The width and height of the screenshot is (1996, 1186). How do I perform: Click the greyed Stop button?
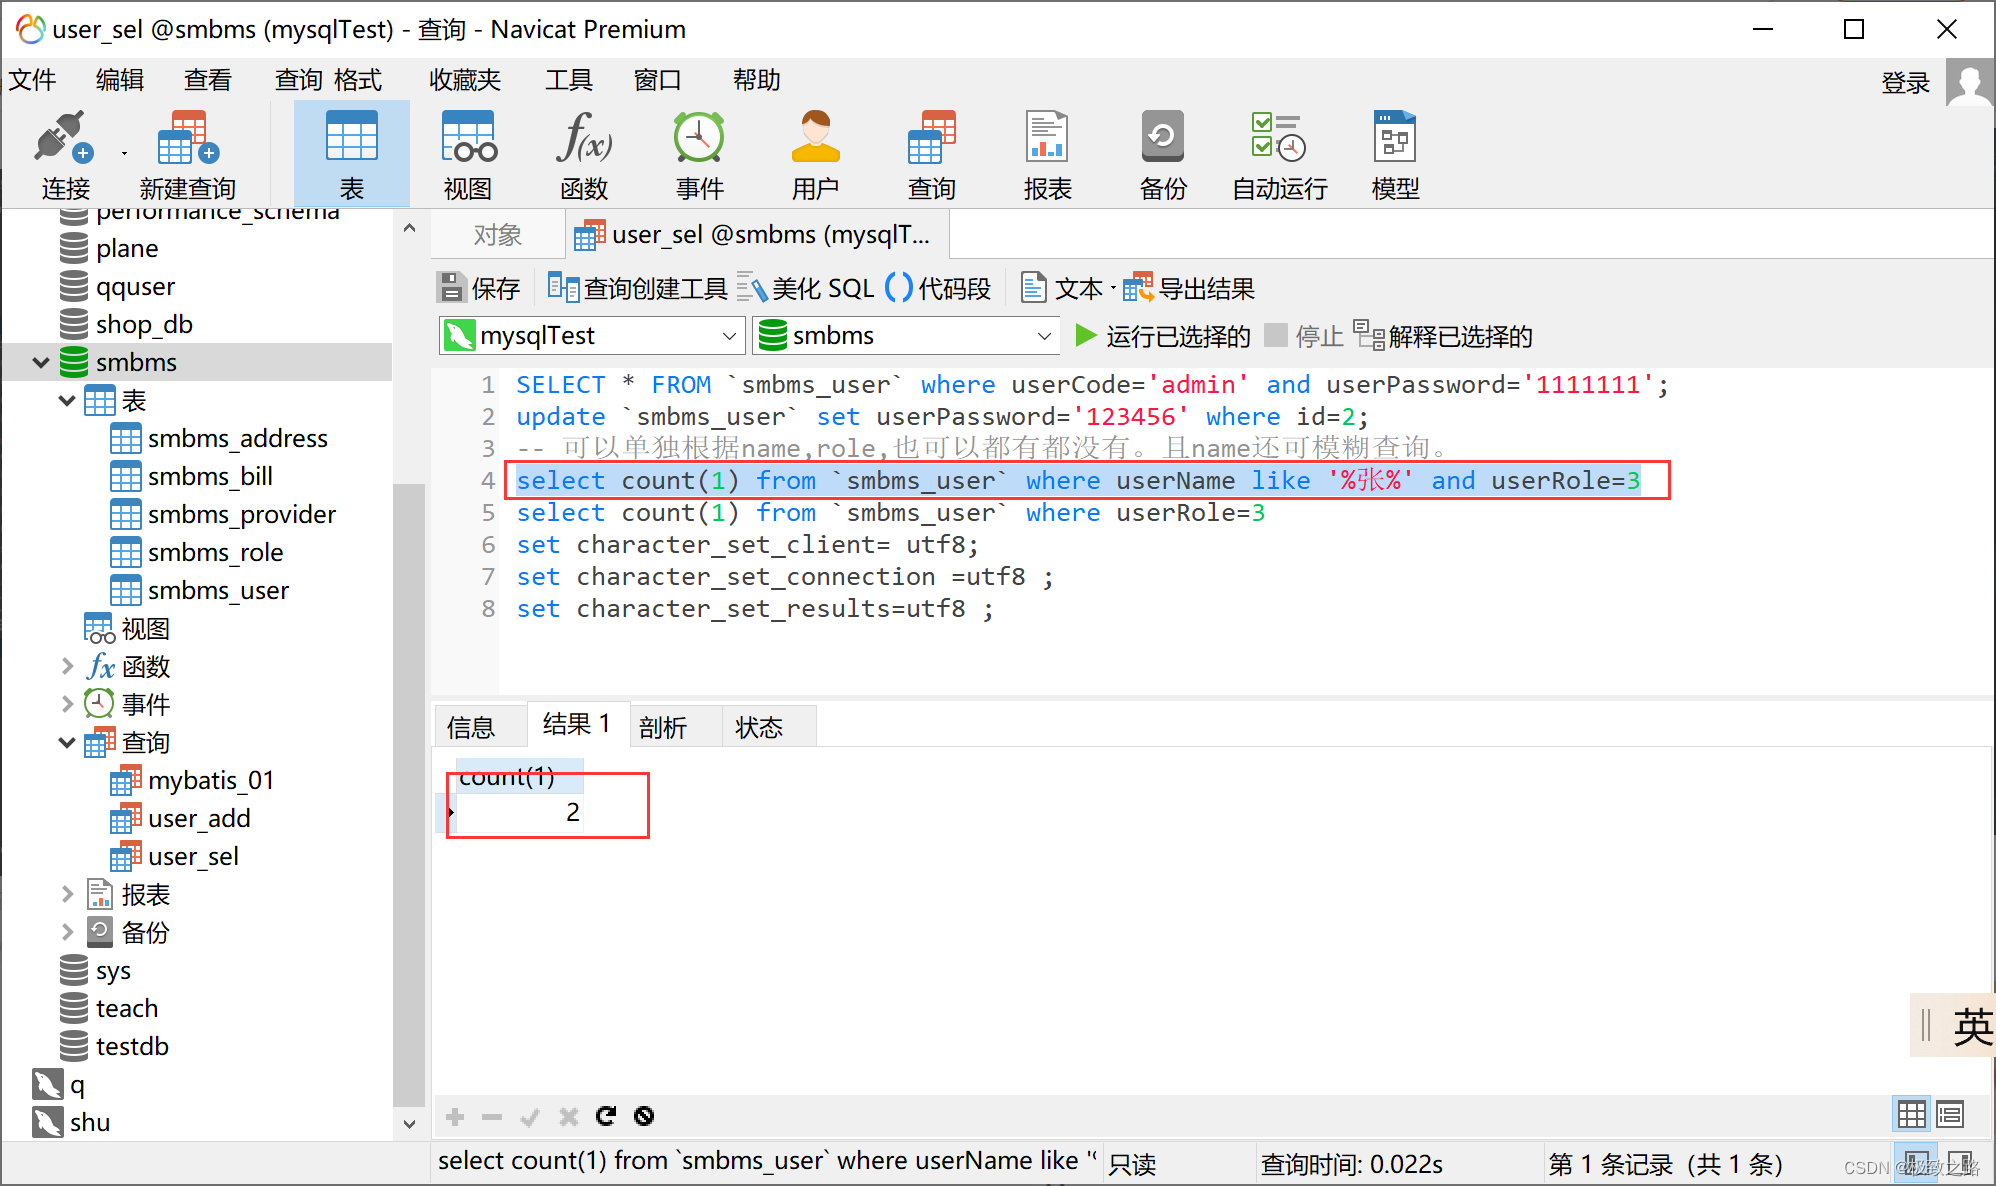coord(1303,336)
